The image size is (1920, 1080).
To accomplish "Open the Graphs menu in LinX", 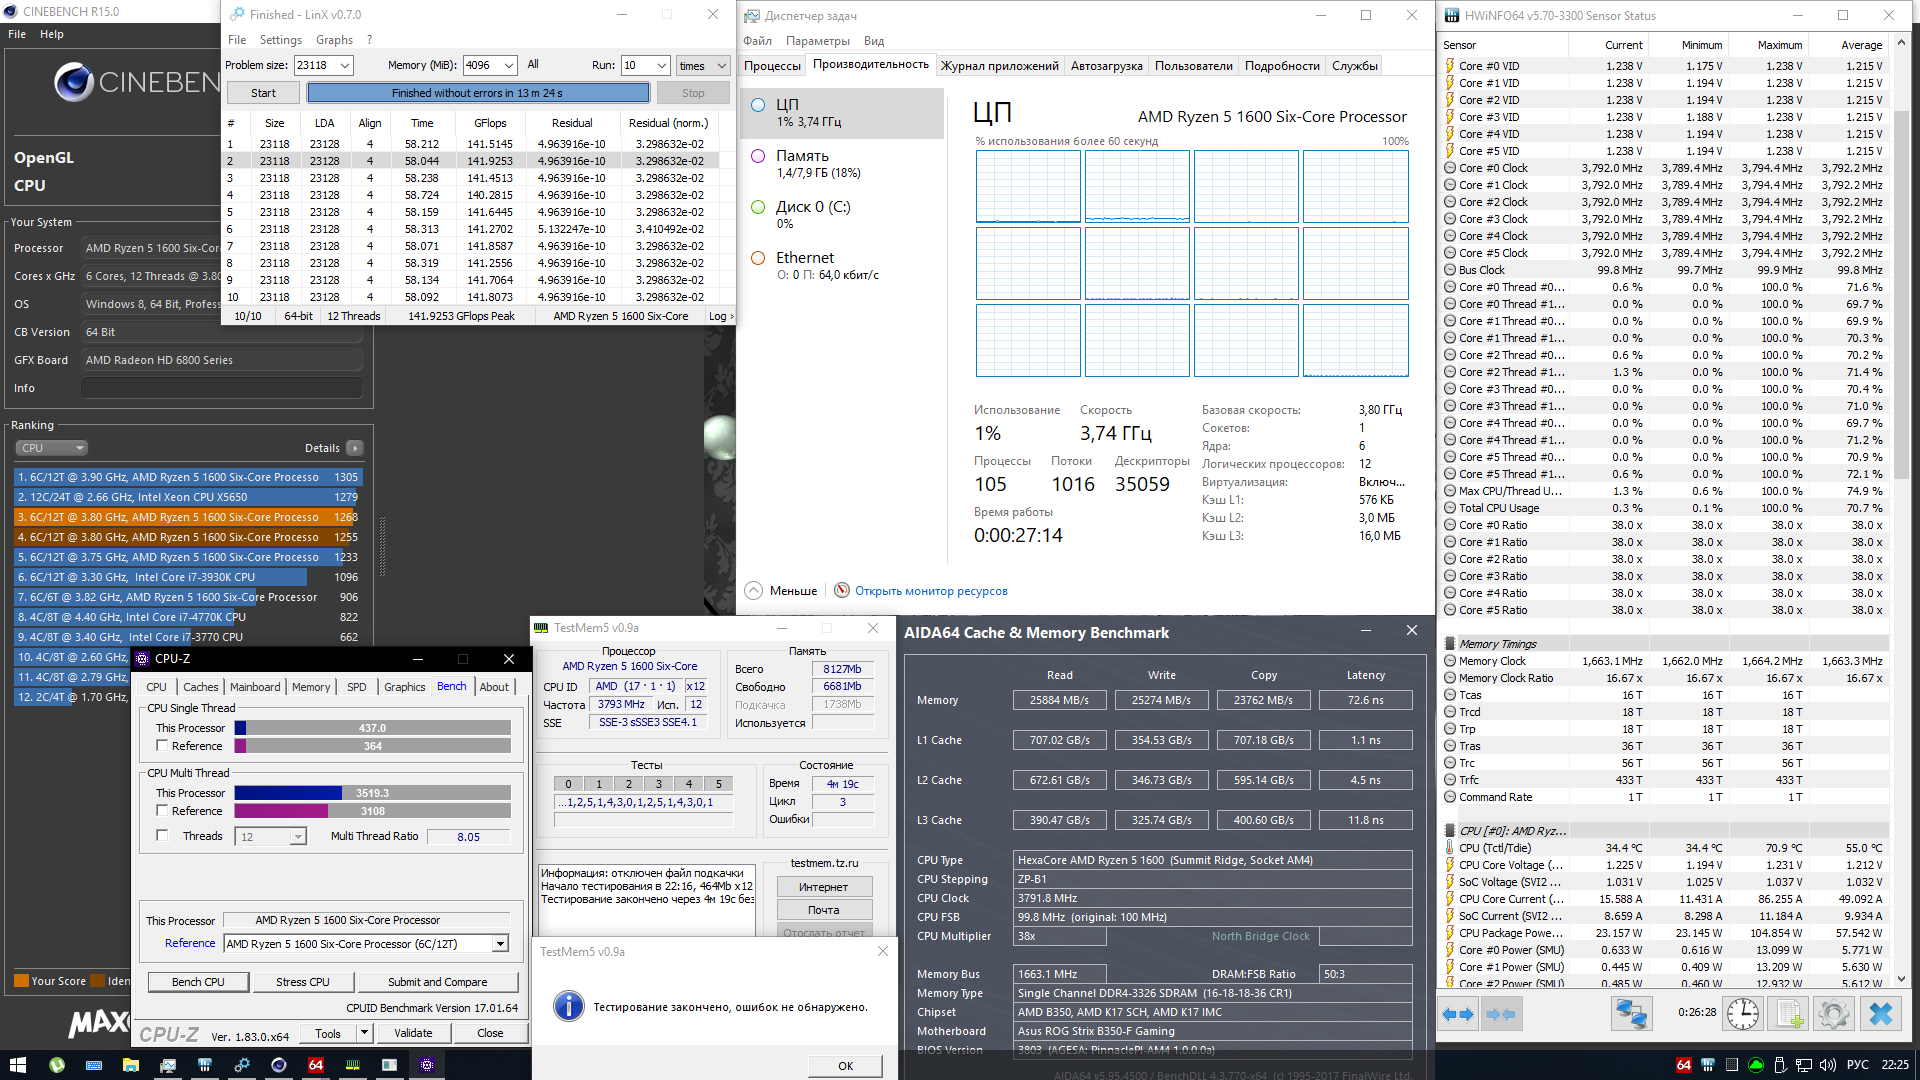I will coord(334,40).
